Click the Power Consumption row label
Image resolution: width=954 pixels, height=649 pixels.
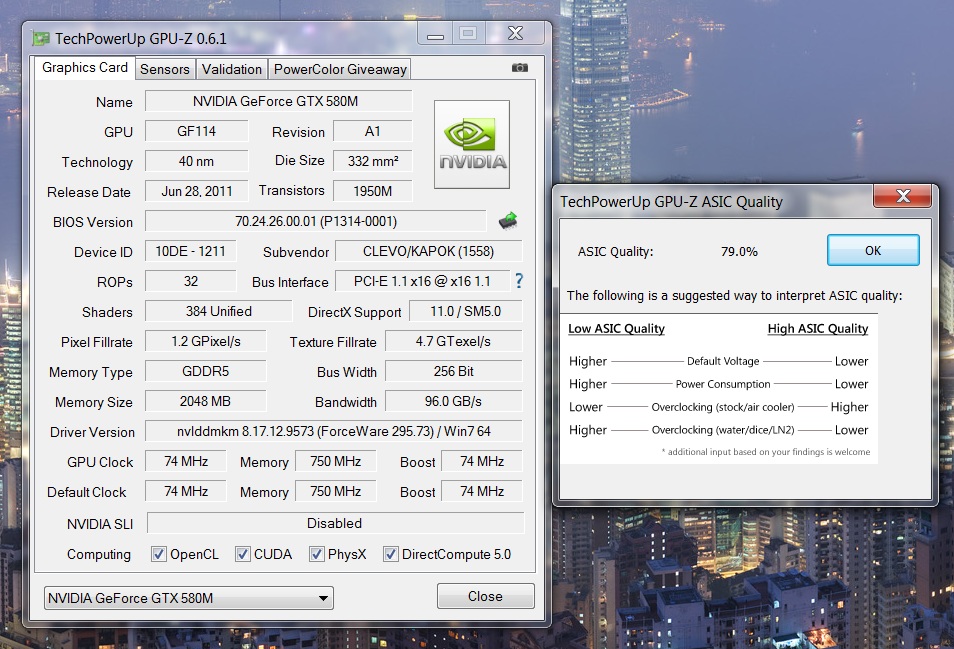[x=723, y=384]
